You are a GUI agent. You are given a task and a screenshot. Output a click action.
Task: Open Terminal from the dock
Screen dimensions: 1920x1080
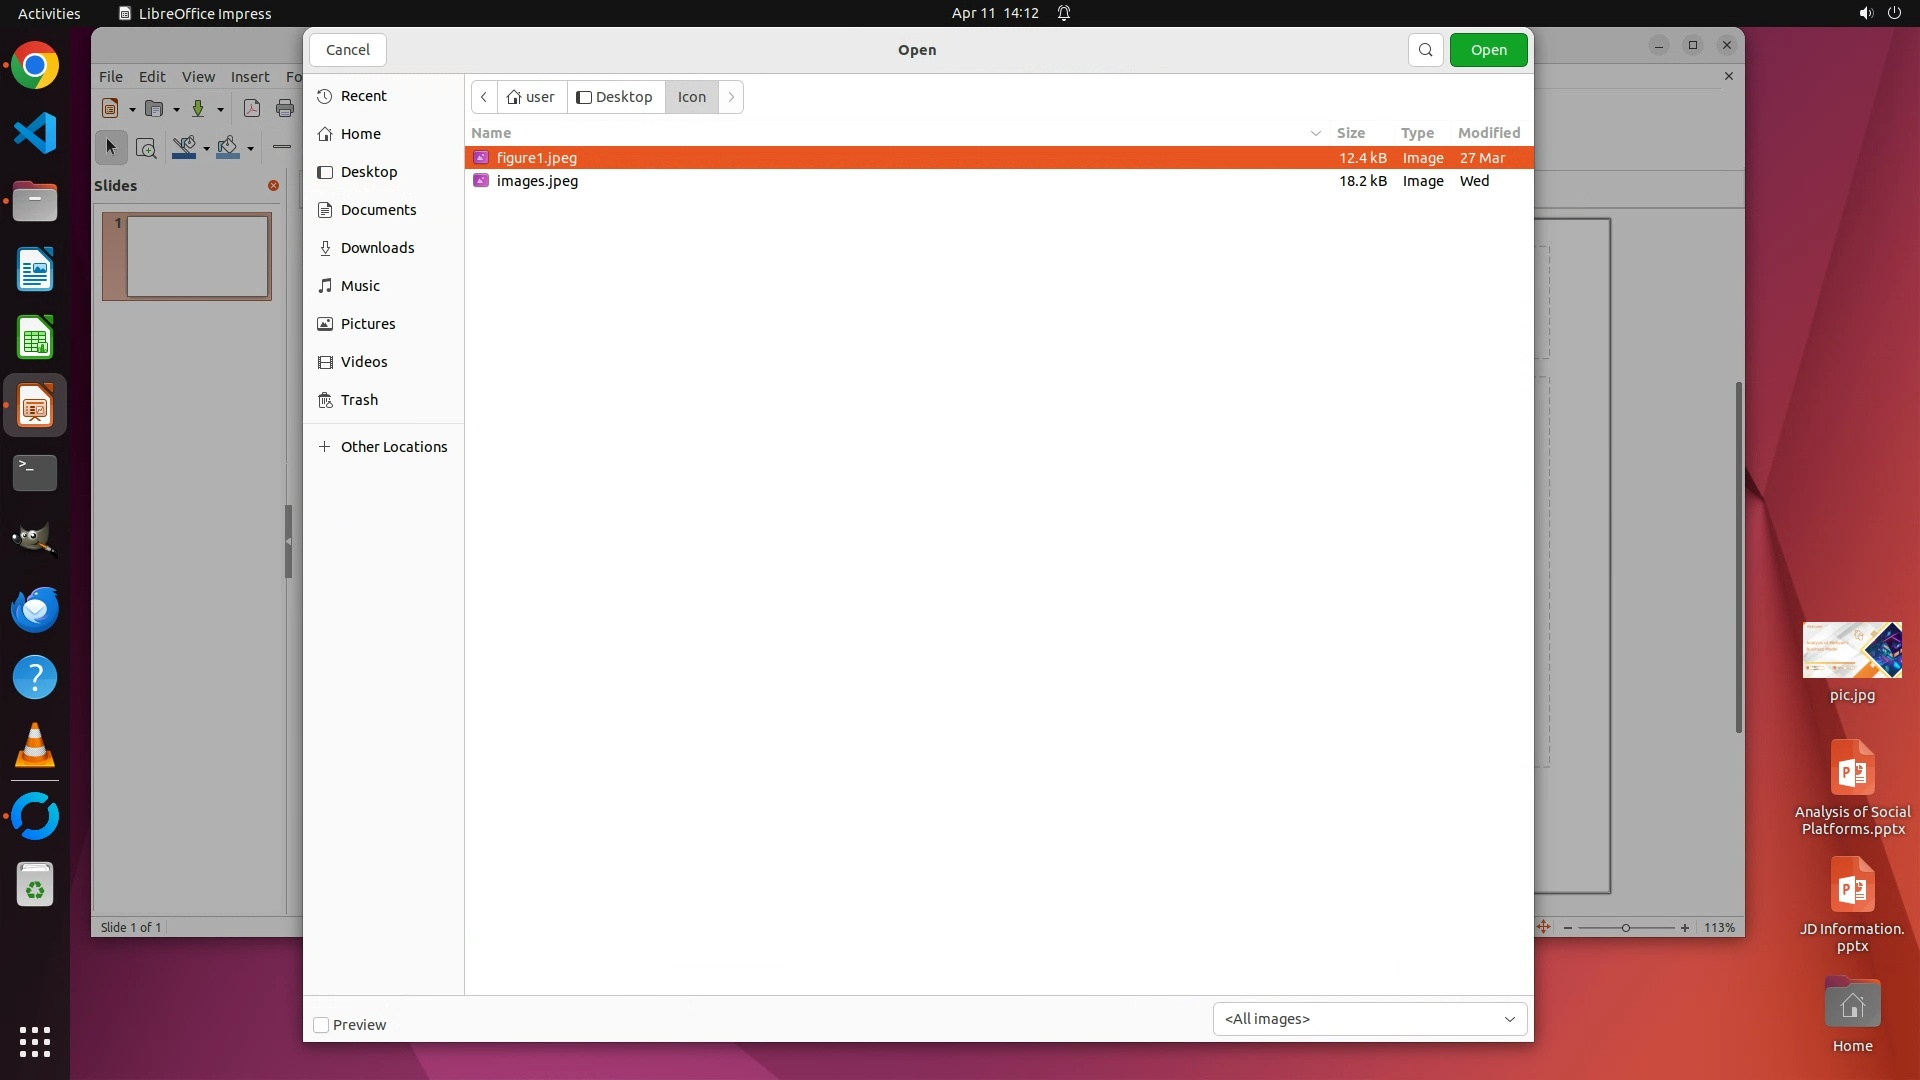[35, 473]
